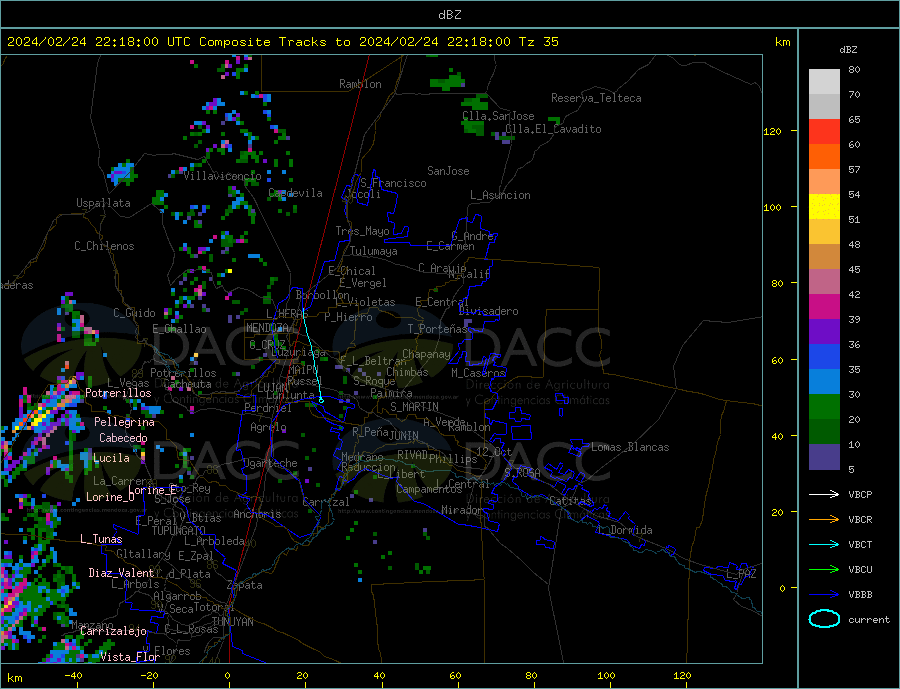900x689 pixels.
Task: Click the Diaz_Valent label
Action: click(121, 573)
